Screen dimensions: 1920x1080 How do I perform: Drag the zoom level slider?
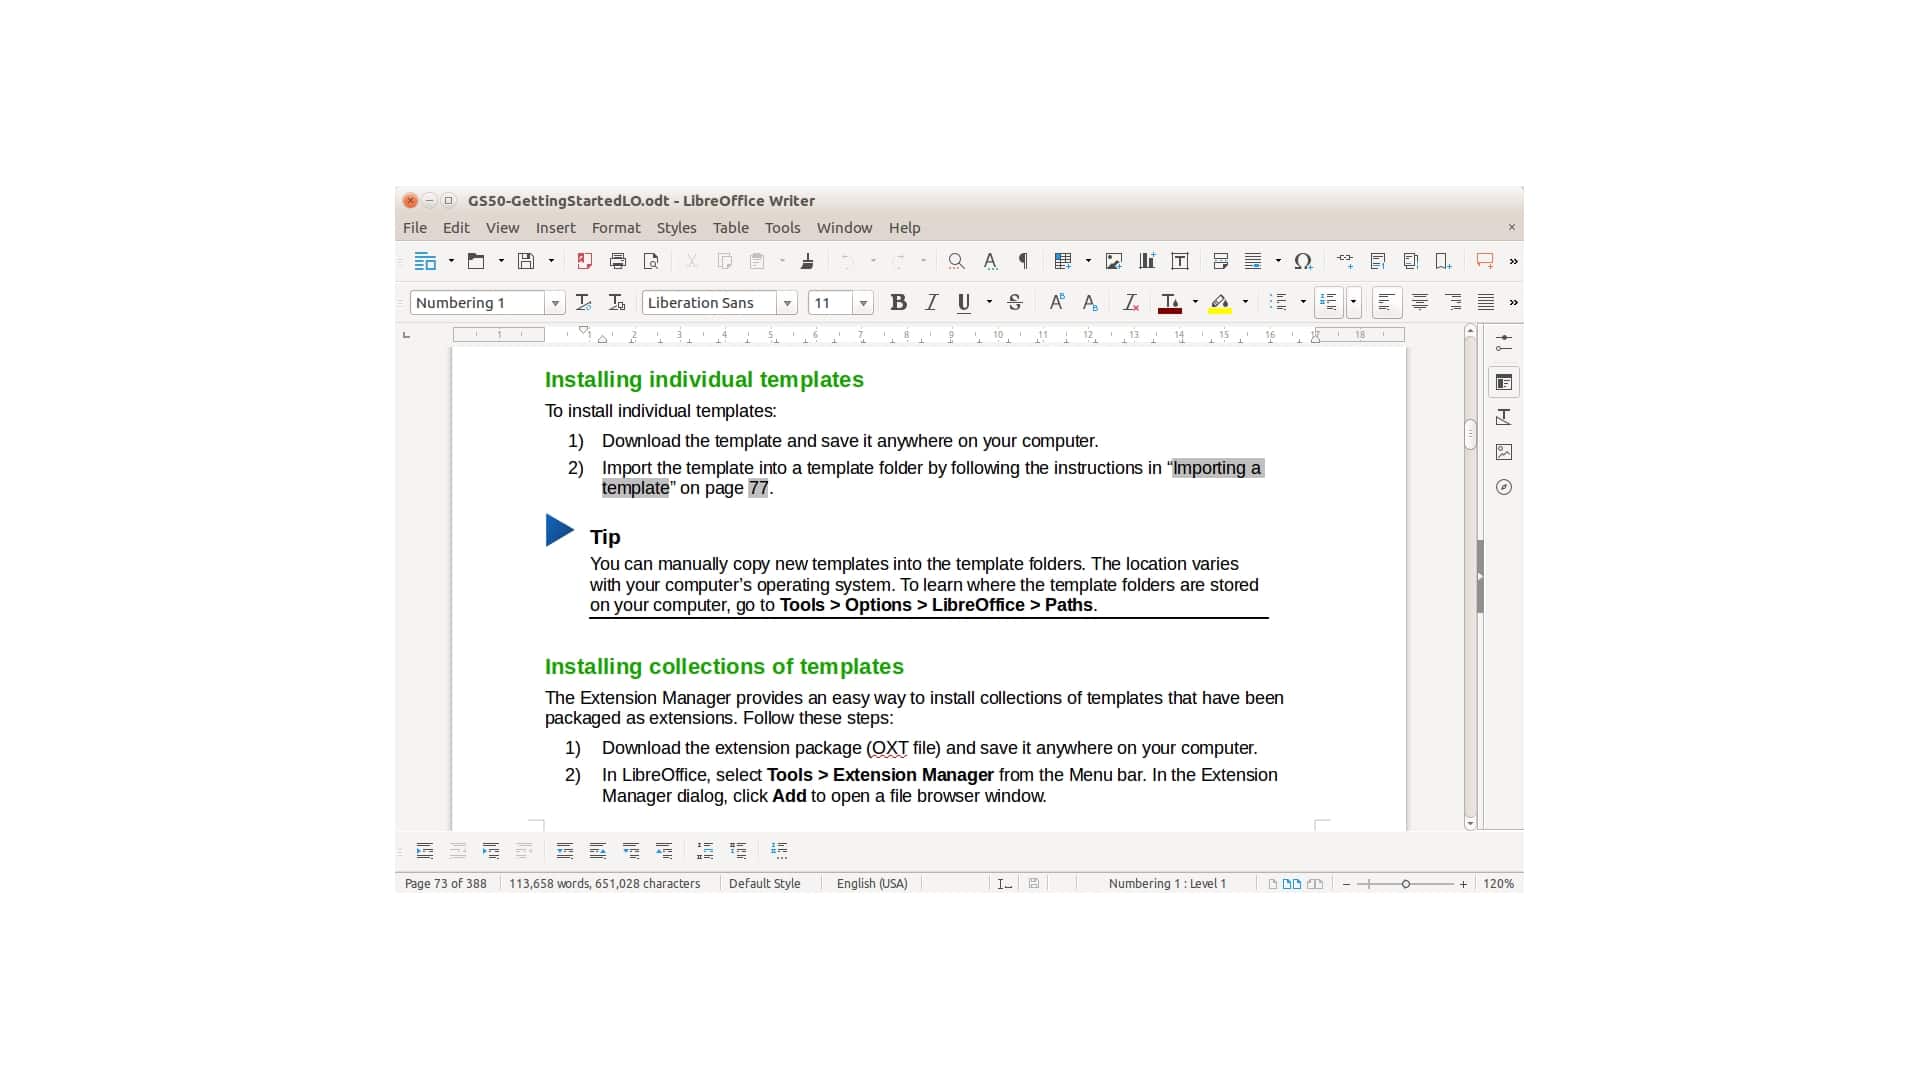point(1406,884)
